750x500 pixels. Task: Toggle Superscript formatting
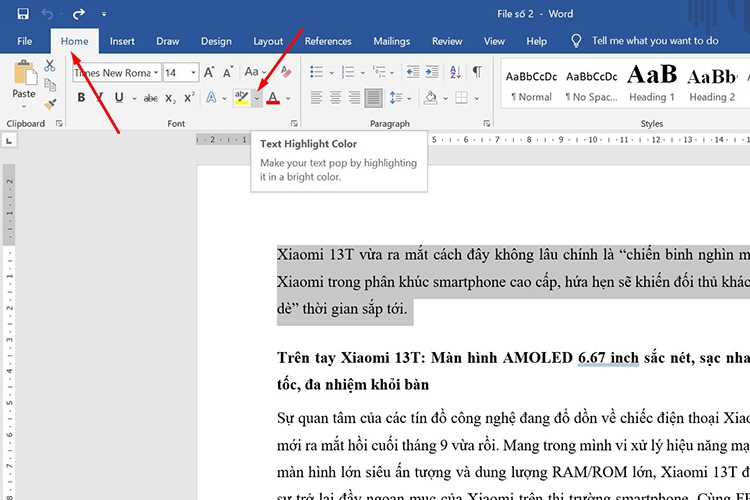coord(189,98)
